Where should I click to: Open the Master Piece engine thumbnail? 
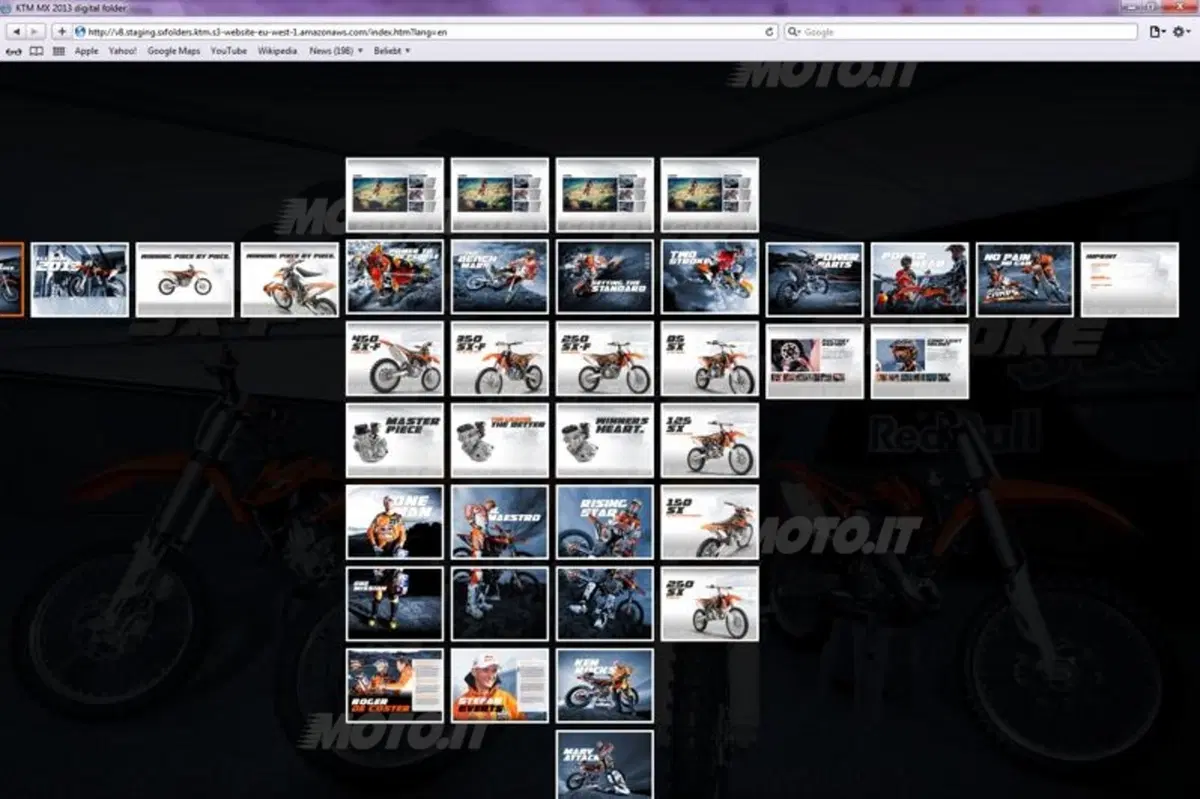coord(395,441)
